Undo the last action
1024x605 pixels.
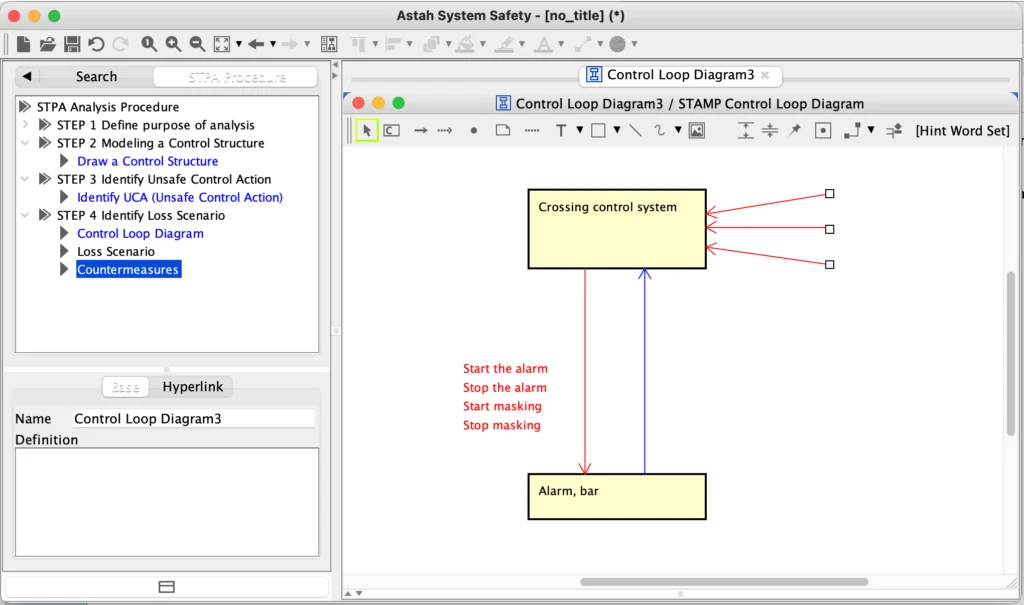tap(96, 44)
